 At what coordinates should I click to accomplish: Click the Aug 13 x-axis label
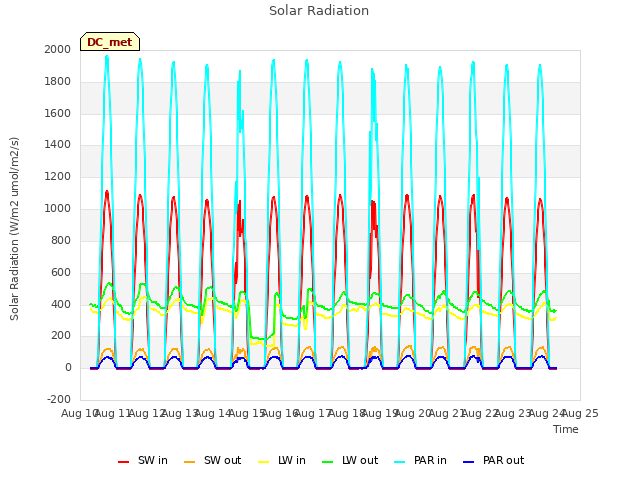[180, 413]
